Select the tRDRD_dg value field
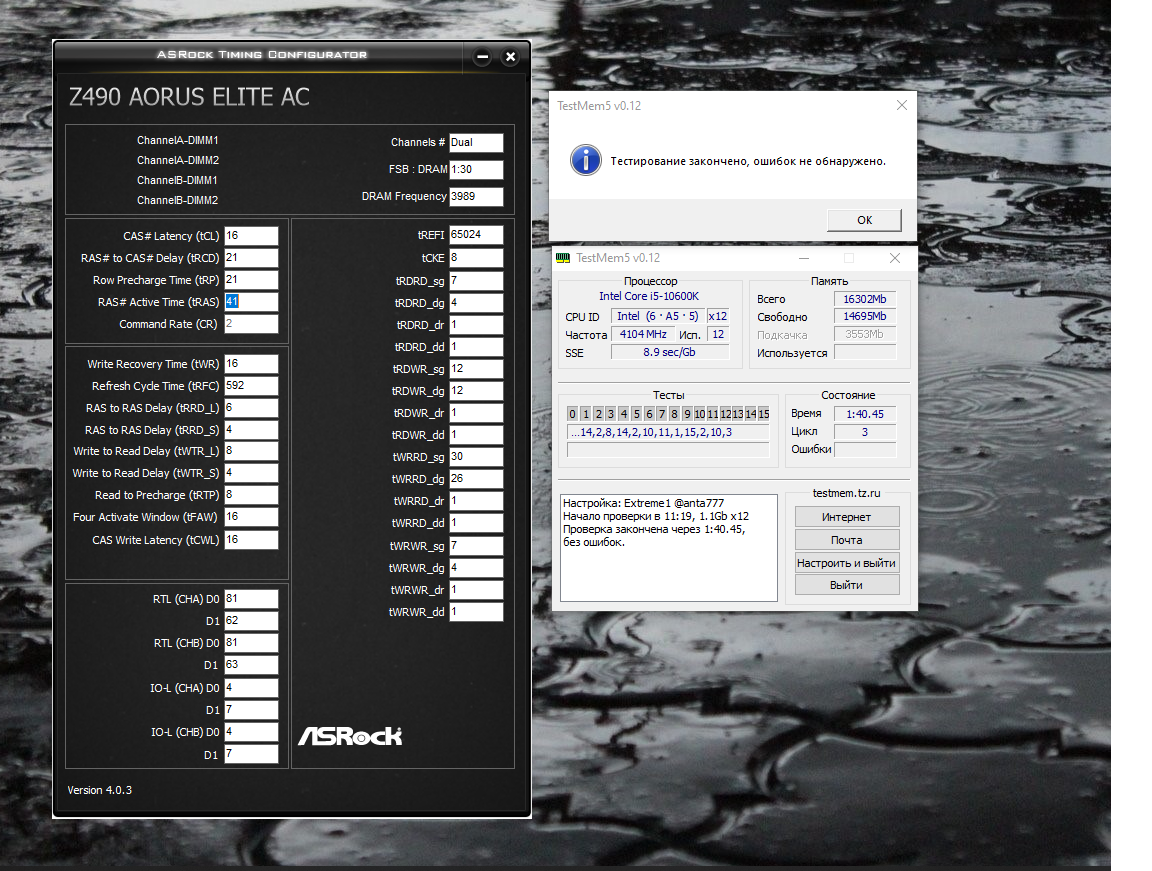1152x871 pixels. point(476,303)
